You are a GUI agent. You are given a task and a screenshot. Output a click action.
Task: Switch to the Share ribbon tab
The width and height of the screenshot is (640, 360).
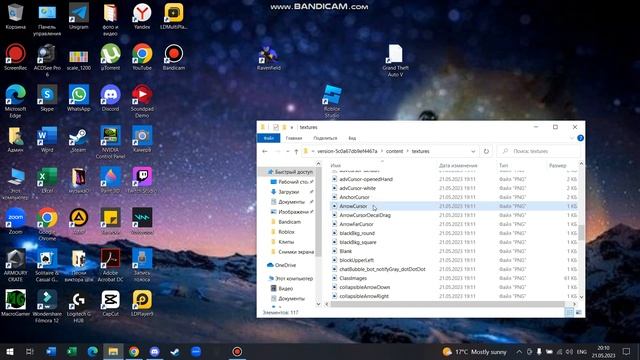point(325,138)
